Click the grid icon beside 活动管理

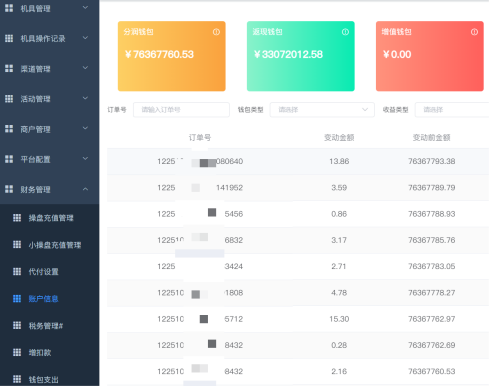(9, 99)
